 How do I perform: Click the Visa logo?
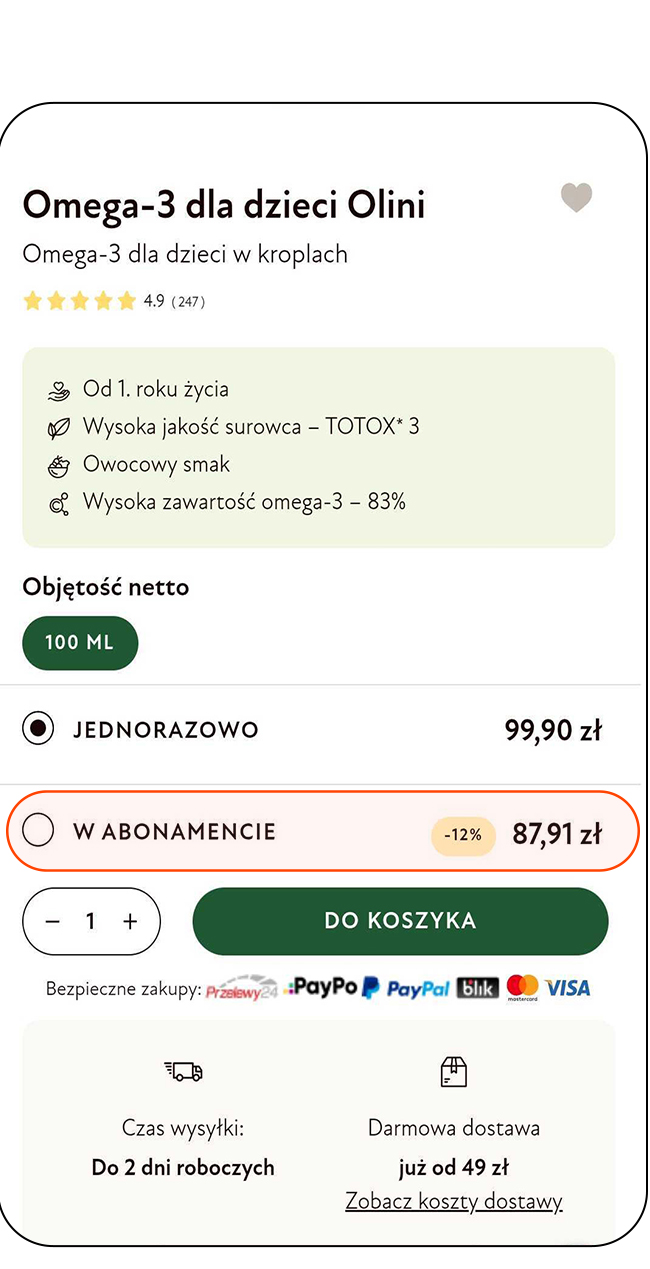568,988
